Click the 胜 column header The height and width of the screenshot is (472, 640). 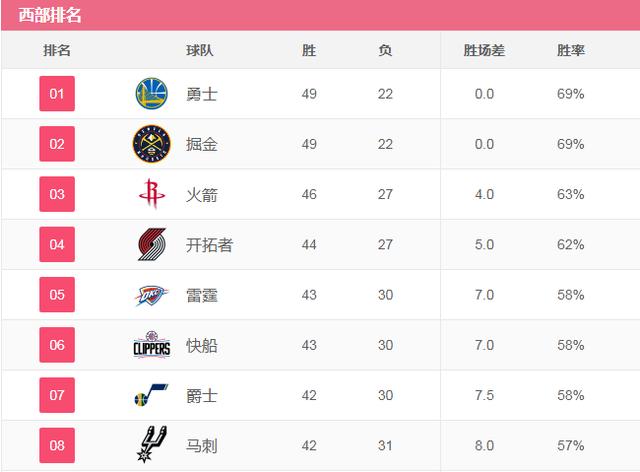coord(309,51)
